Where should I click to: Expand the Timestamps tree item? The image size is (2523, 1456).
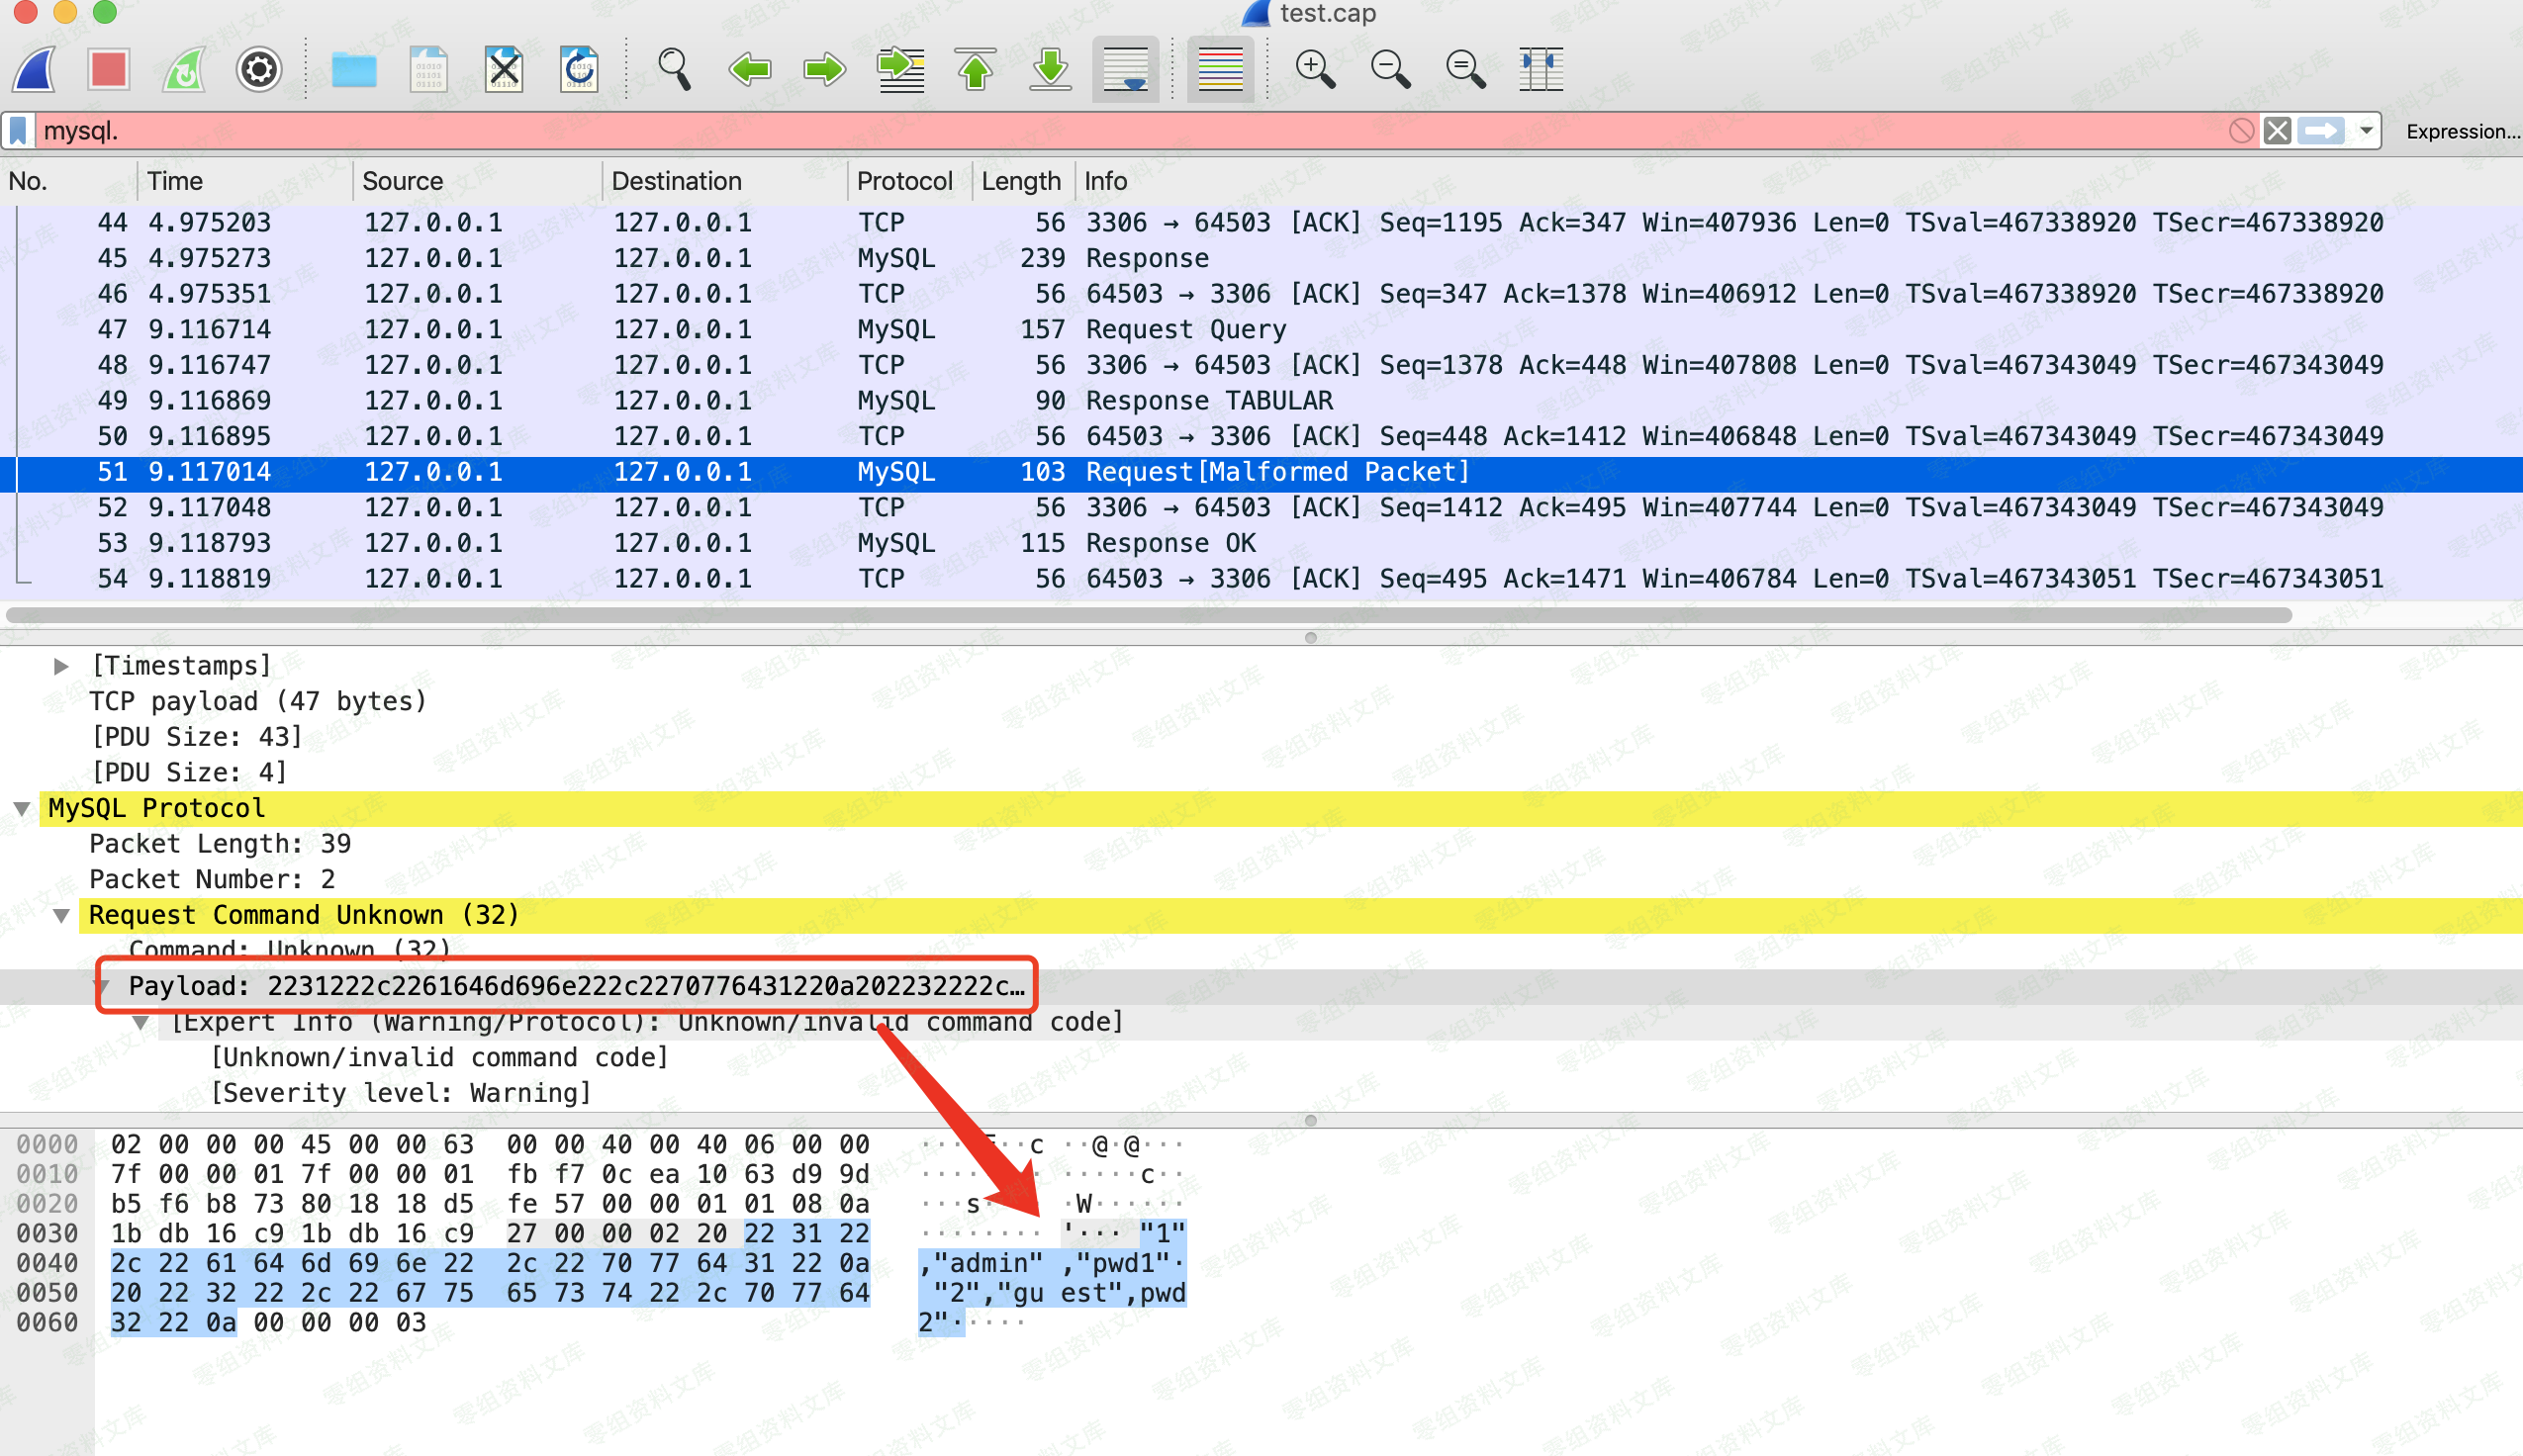(61, 666)
